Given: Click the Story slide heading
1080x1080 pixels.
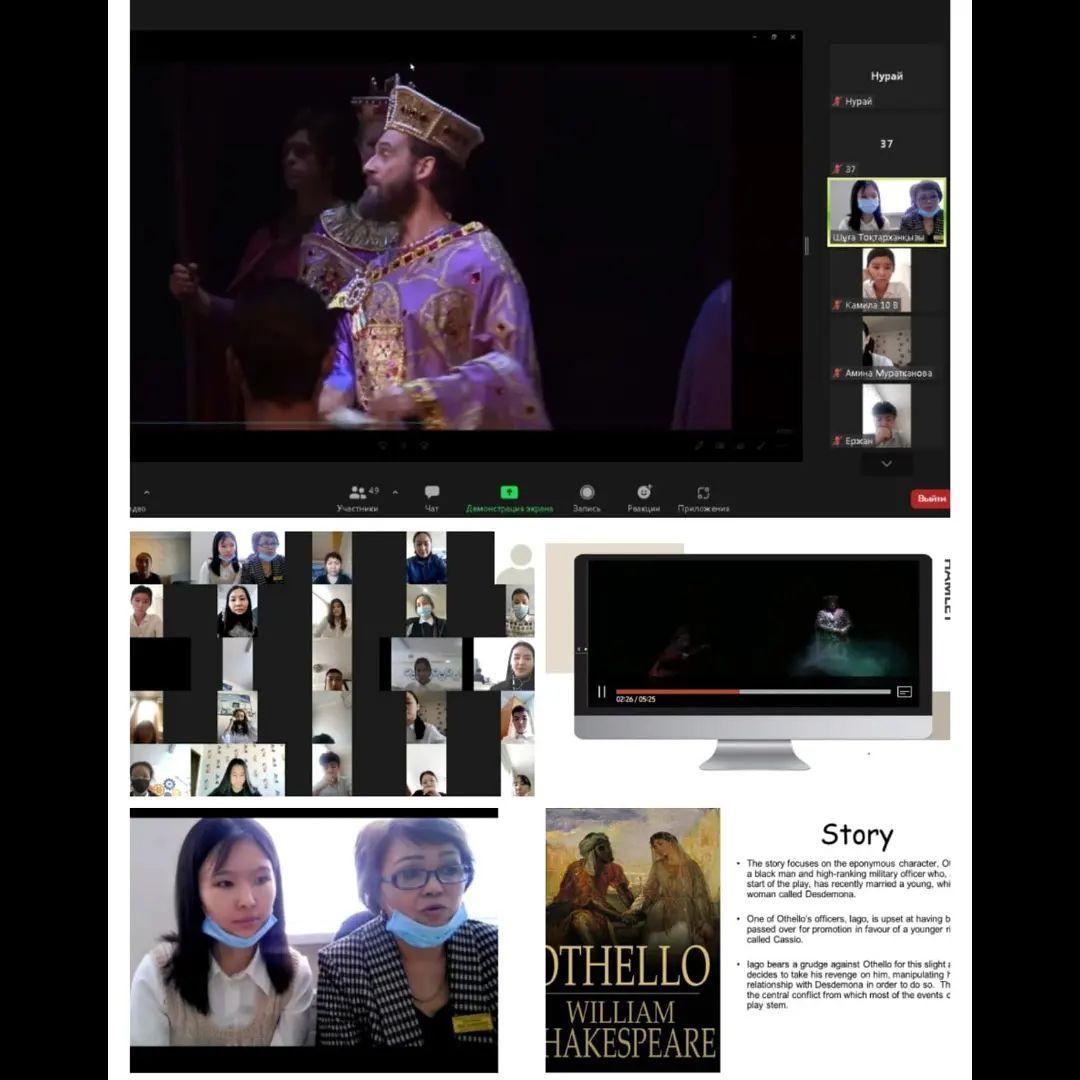Looking at the screenshot, I should point(858,835).
